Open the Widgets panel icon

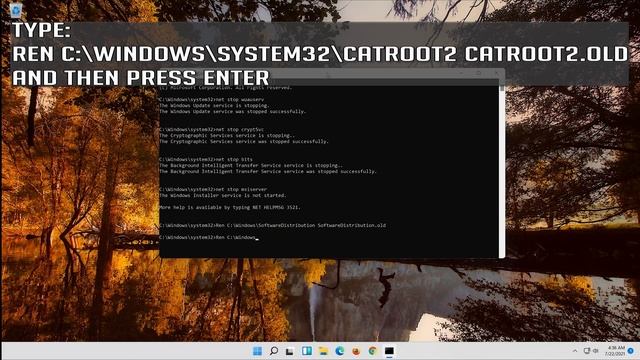307,351
